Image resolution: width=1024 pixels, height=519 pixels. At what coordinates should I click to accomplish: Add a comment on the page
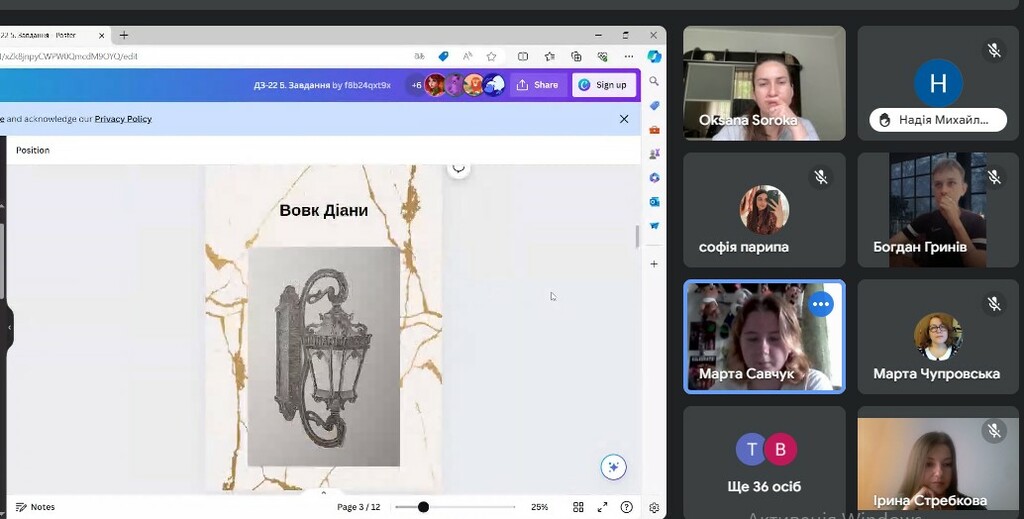[x=459, y=167]
